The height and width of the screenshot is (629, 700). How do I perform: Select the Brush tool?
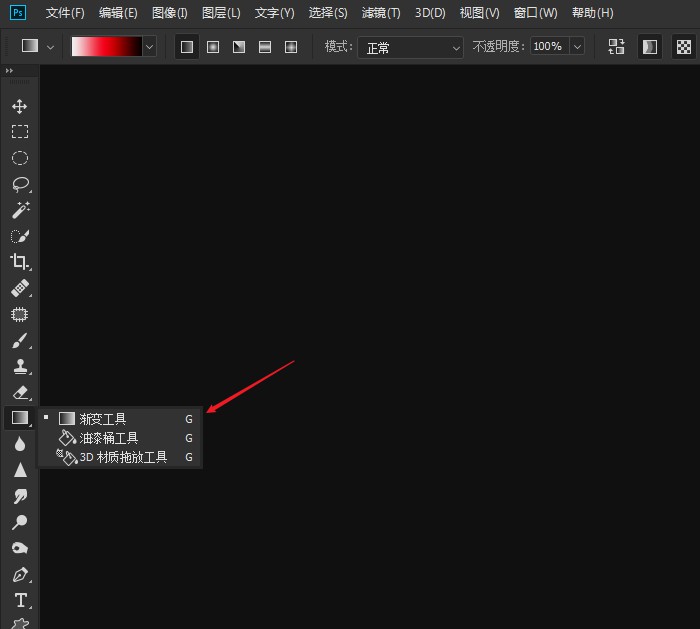tap(20, 340)
